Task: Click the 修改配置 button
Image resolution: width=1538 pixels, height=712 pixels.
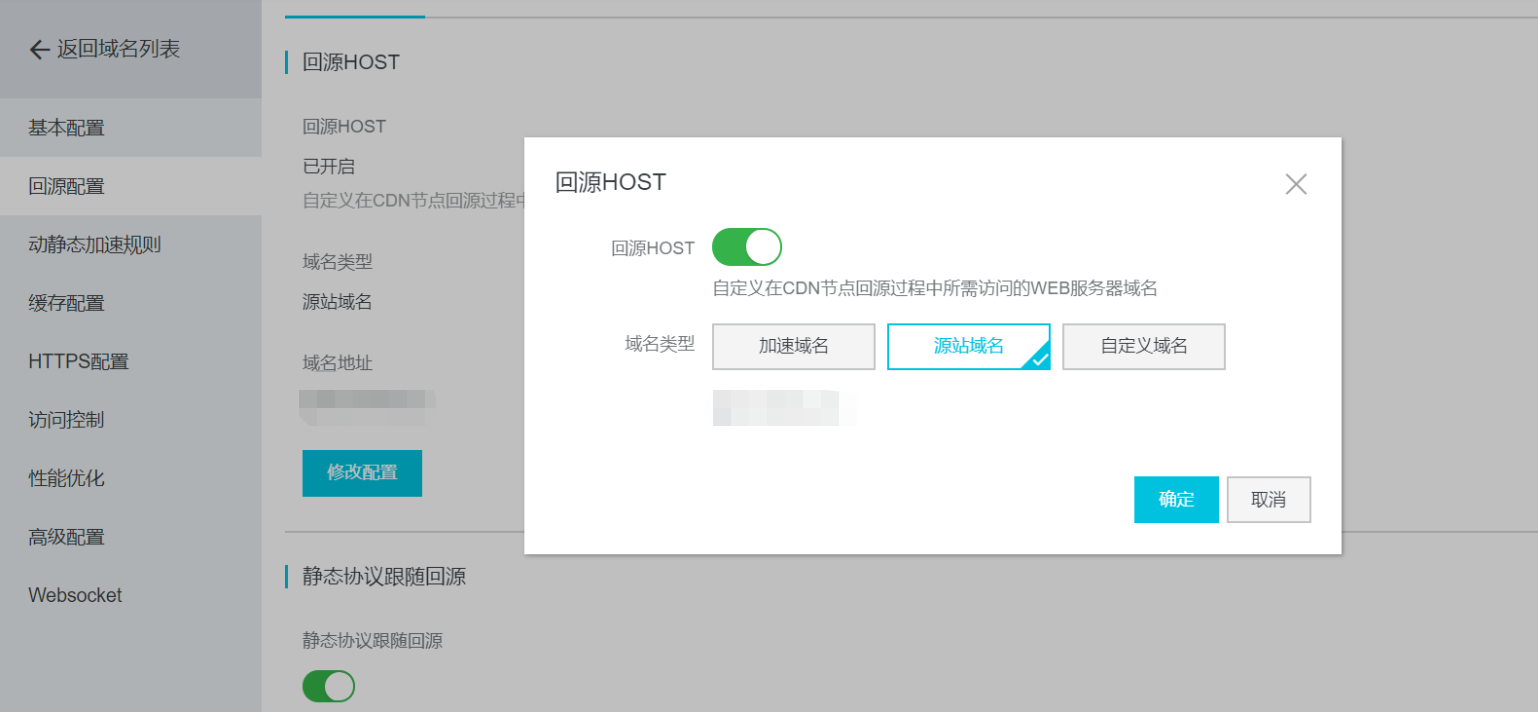Action: point(362,473)
